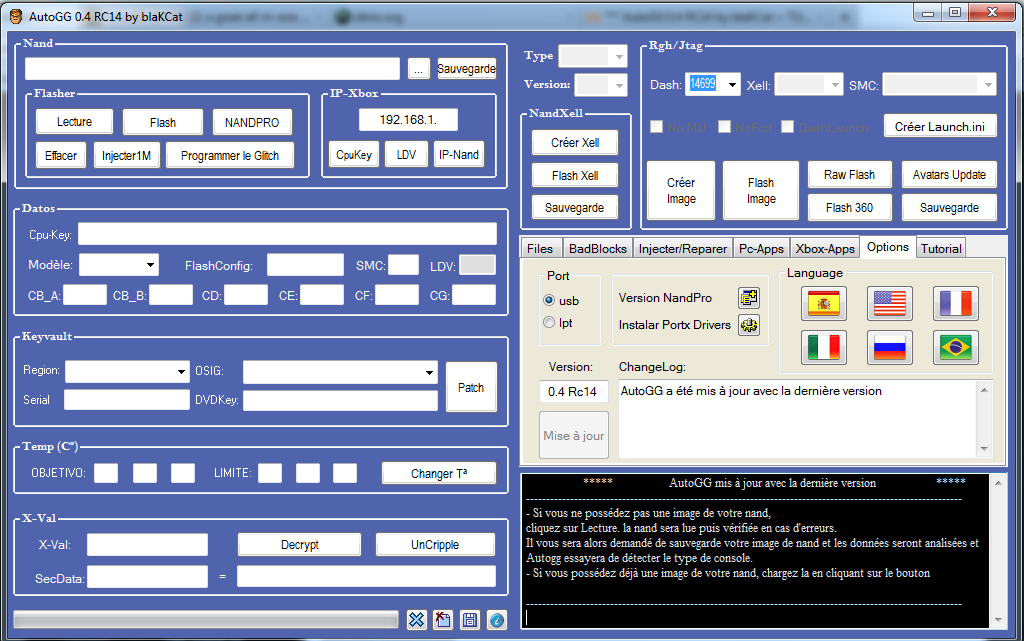Click the Créer Launch.ini button
This screenshot has height=641, width=1024.
click(x=940, y=126)
